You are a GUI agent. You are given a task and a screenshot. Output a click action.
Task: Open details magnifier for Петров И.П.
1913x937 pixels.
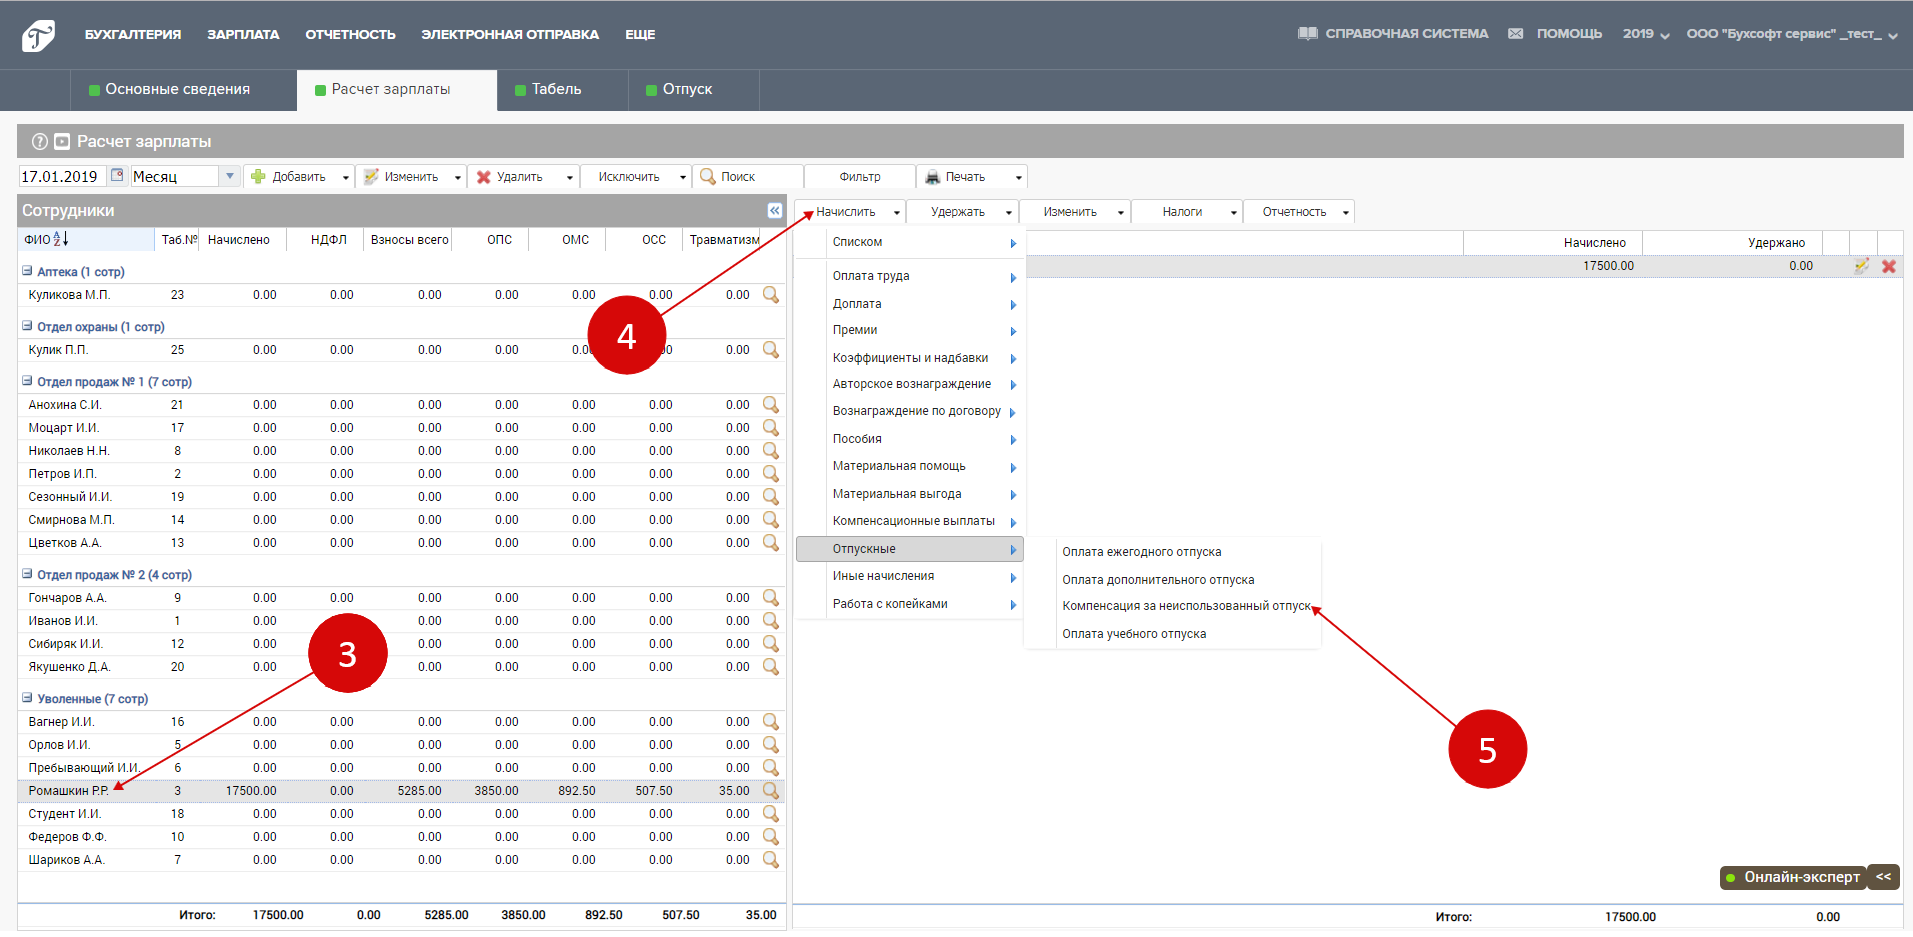pos(771,473)
